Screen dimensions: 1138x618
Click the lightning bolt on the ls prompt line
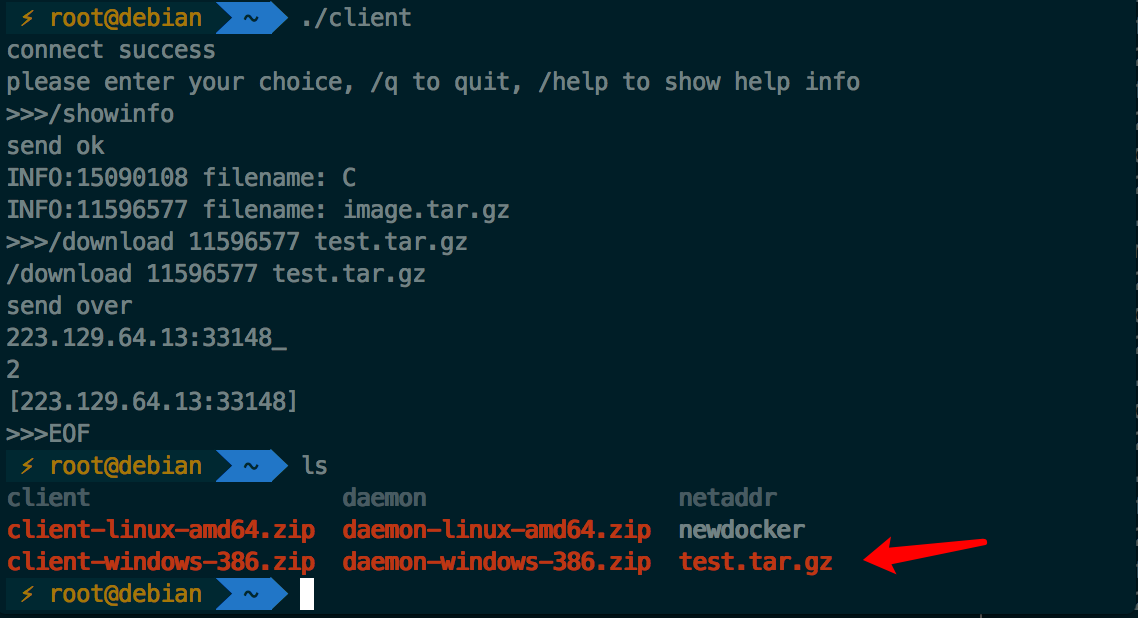point(28,466)
